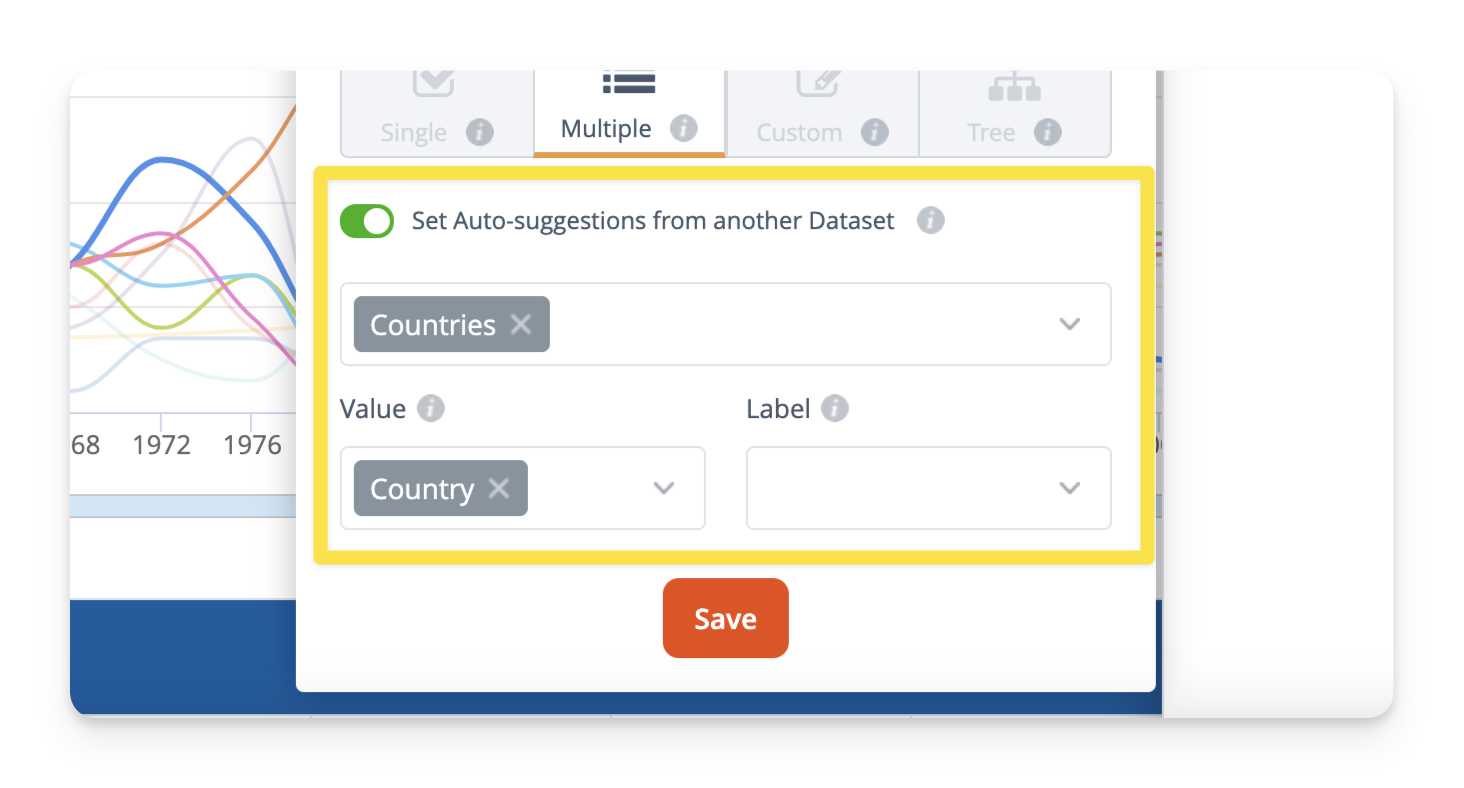Click info icon next to Multiple tab
1464x788 pixels.
tap(684, 128)
